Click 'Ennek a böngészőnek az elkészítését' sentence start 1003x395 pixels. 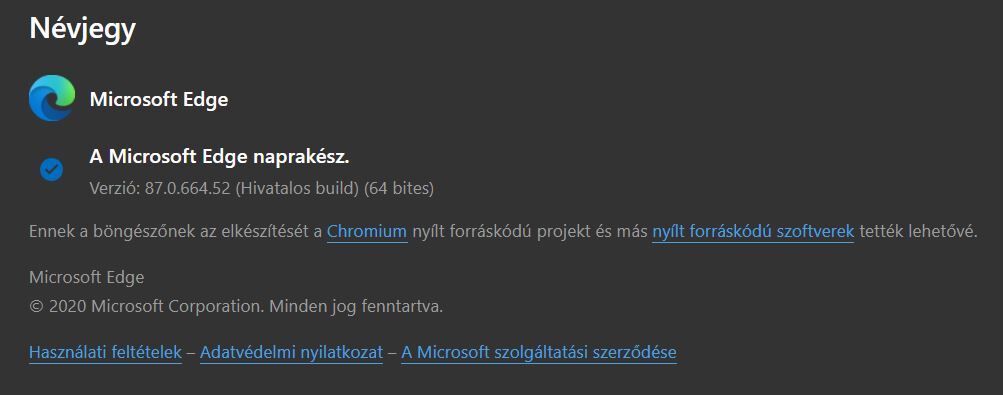175,231
